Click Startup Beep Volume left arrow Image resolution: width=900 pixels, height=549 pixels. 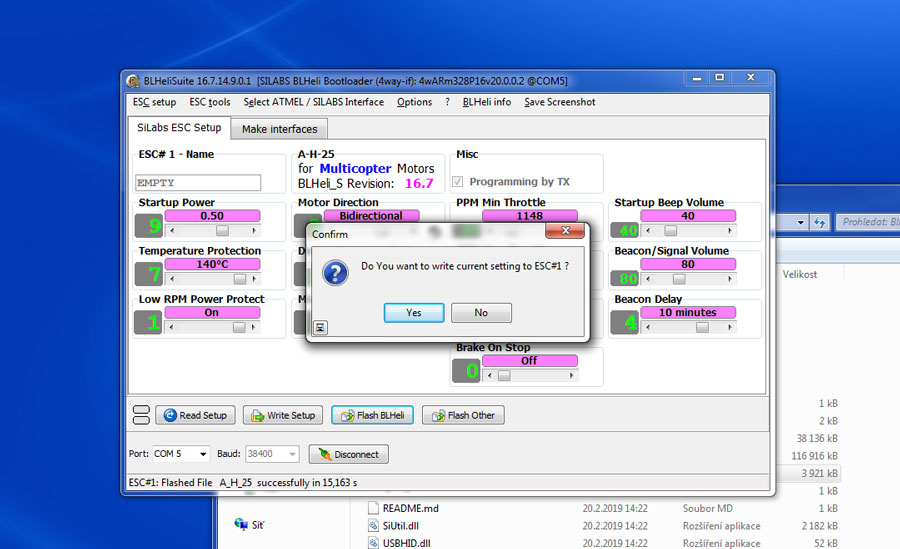(648, 231)
